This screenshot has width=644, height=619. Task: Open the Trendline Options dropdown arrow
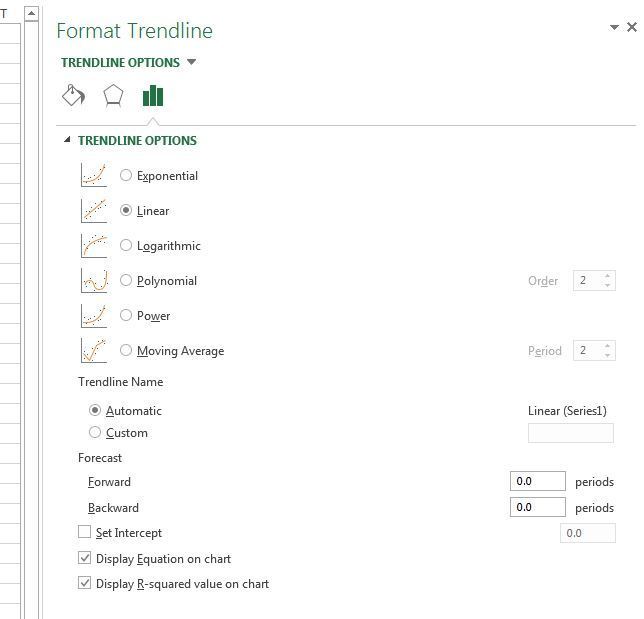[x=192, y=62]
